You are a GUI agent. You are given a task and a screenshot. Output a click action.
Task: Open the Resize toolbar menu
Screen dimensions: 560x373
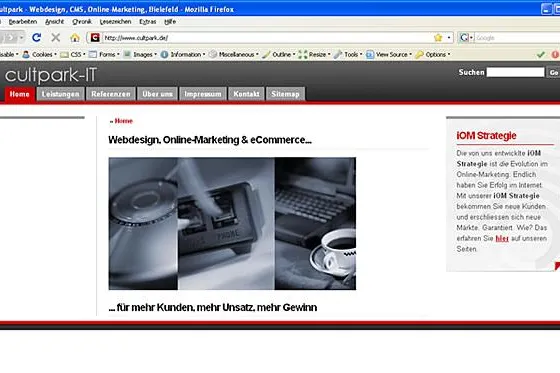[314, 54]
